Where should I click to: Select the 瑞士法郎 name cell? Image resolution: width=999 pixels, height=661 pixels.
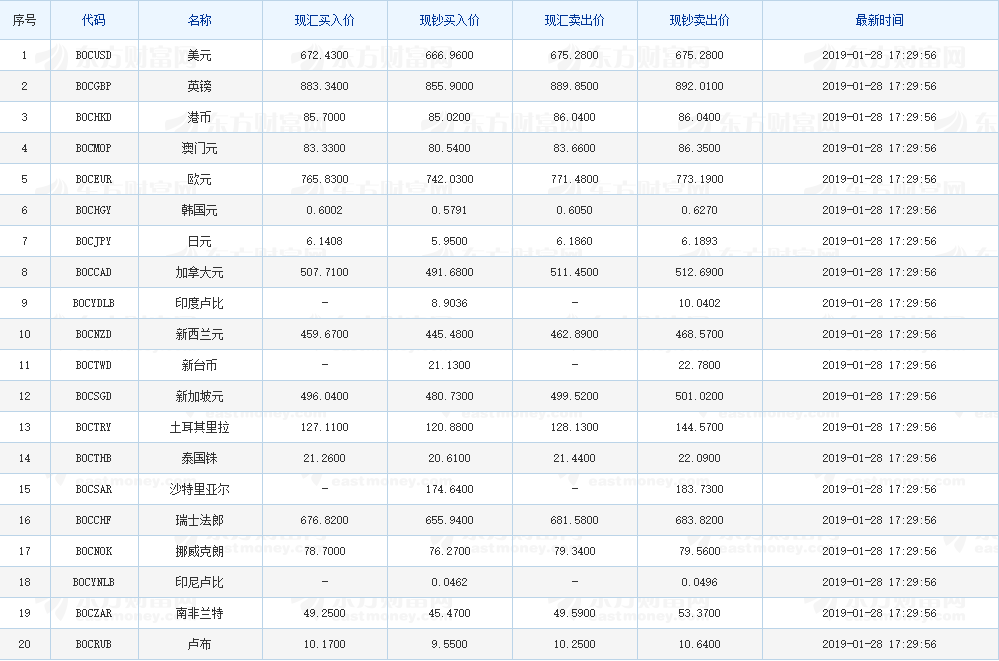pyautogui.click(x=199, y=521)
